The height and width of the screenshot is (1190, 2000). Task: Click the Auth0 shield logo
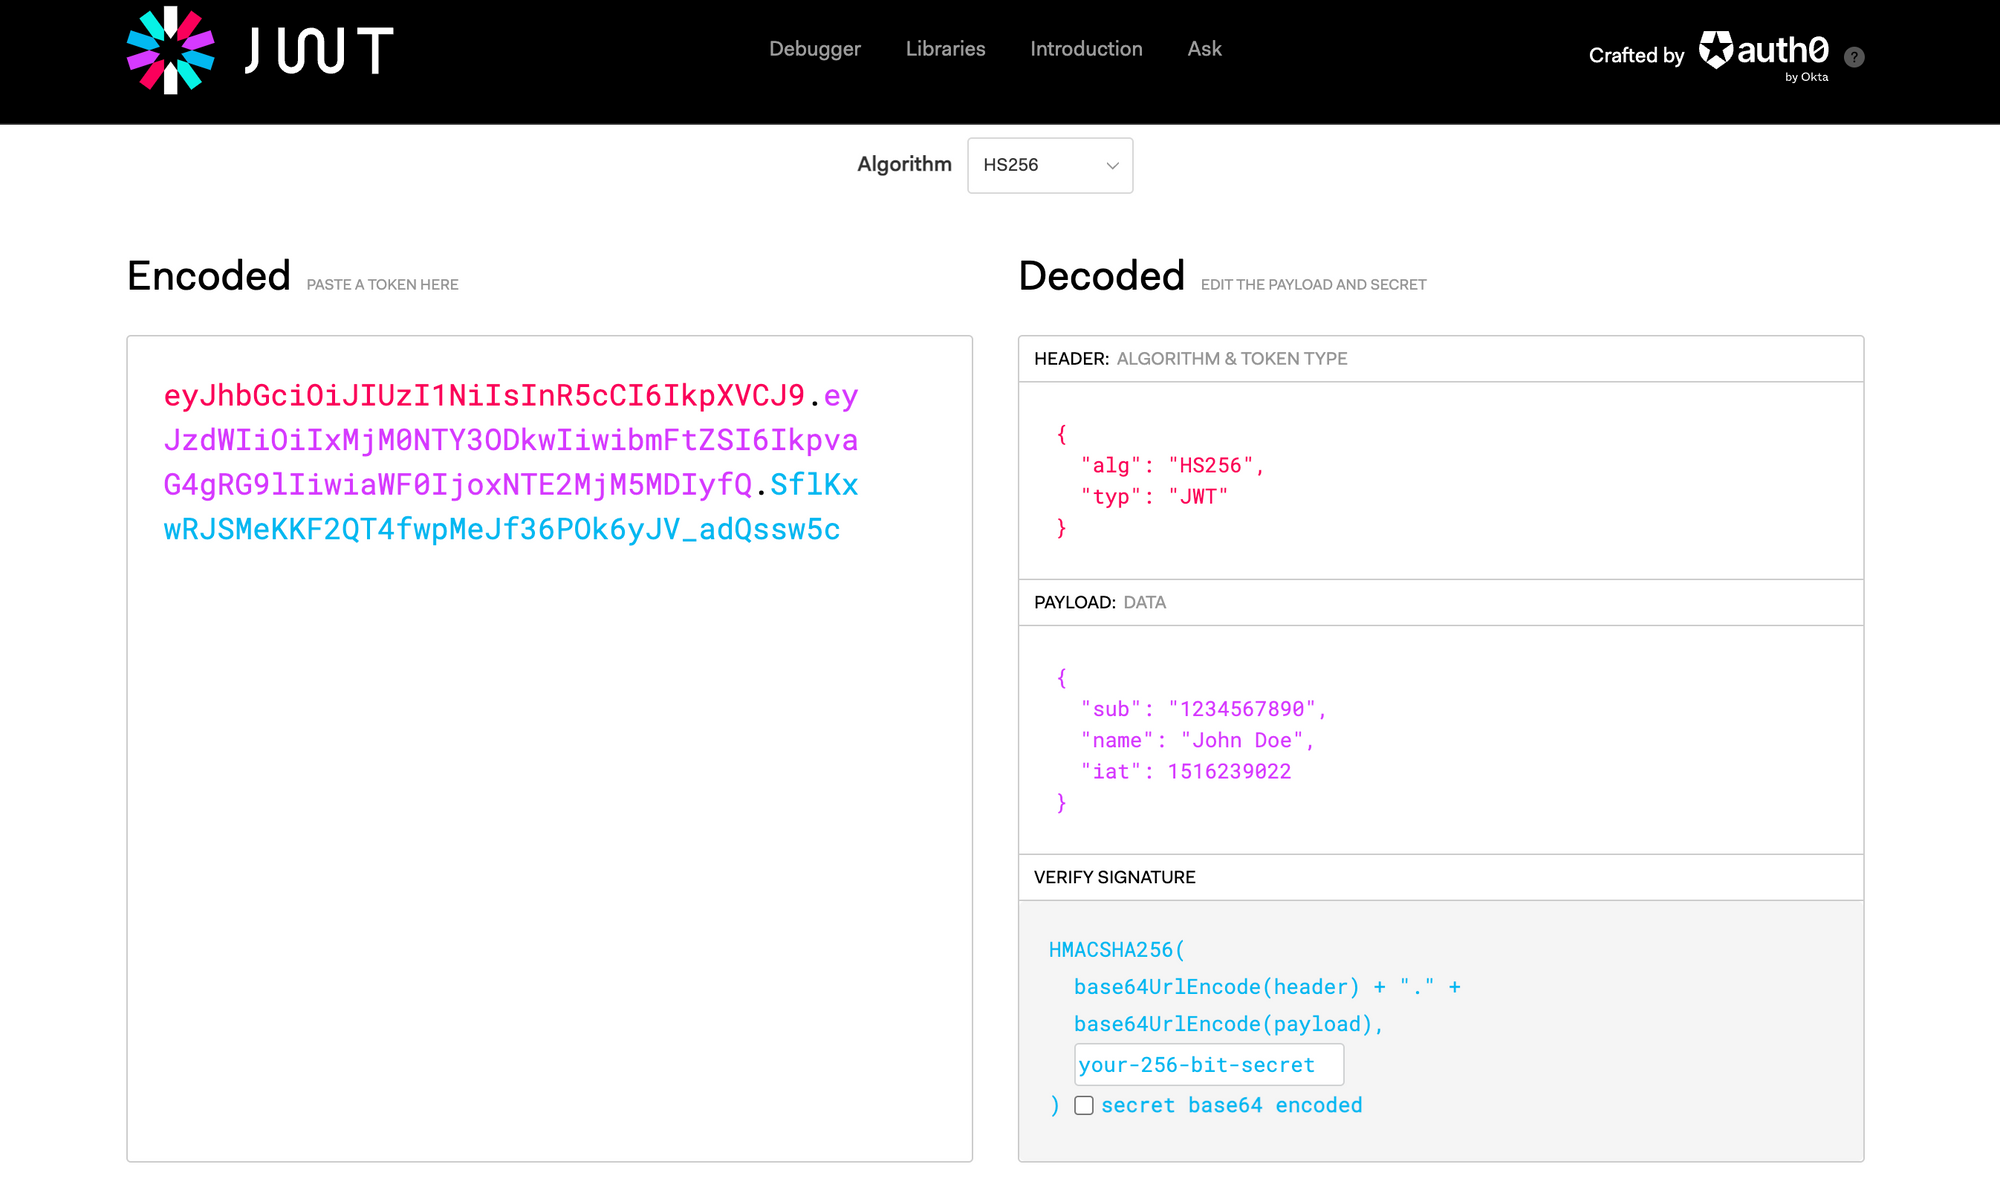pyautogui.click(x=1716, y=49)
